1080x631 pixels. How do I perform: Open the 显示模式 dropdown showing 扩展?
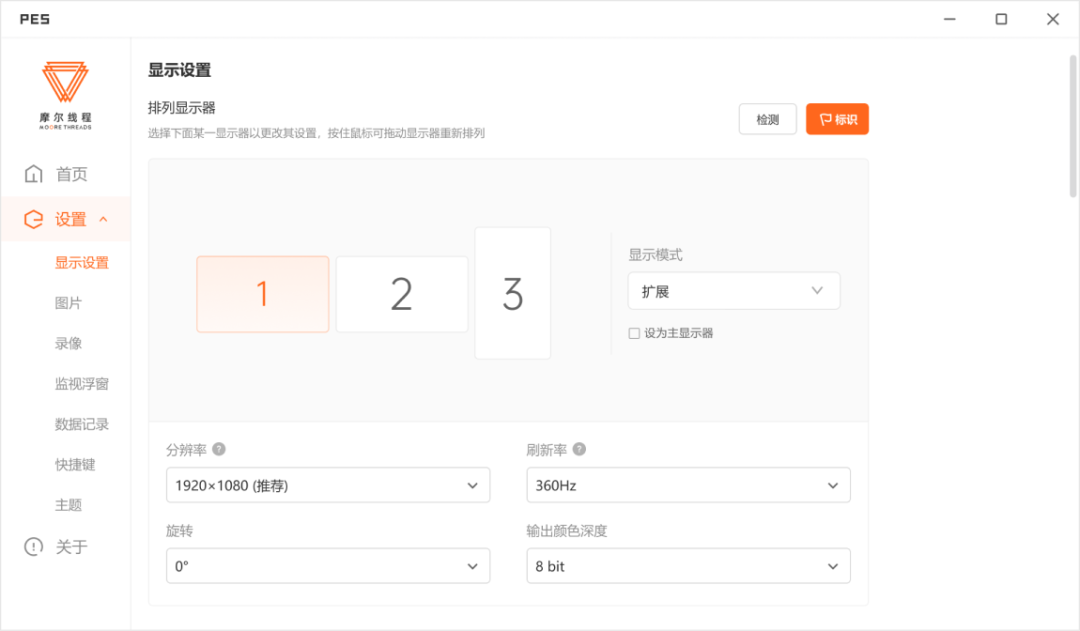coord(734,291)
